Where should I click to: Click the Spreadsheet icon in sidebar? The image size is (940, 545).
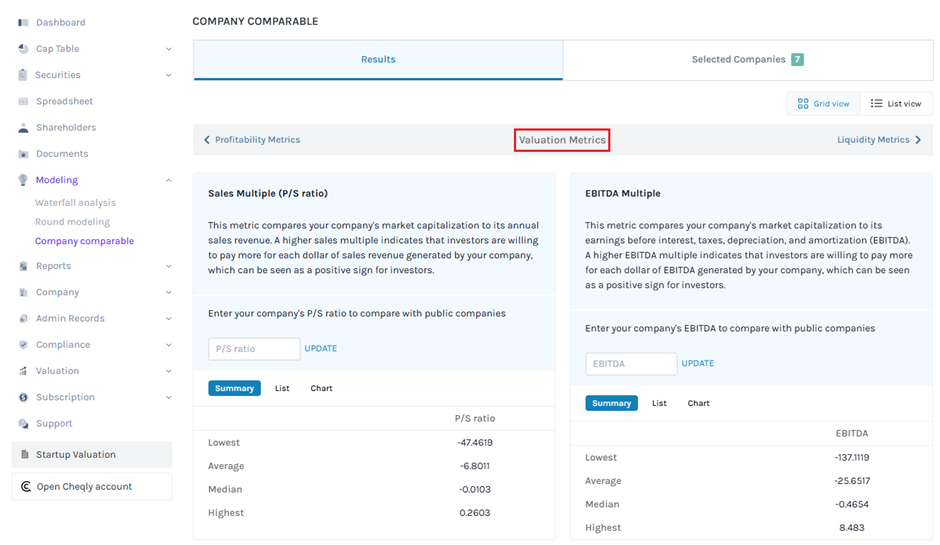click(23, 101)
